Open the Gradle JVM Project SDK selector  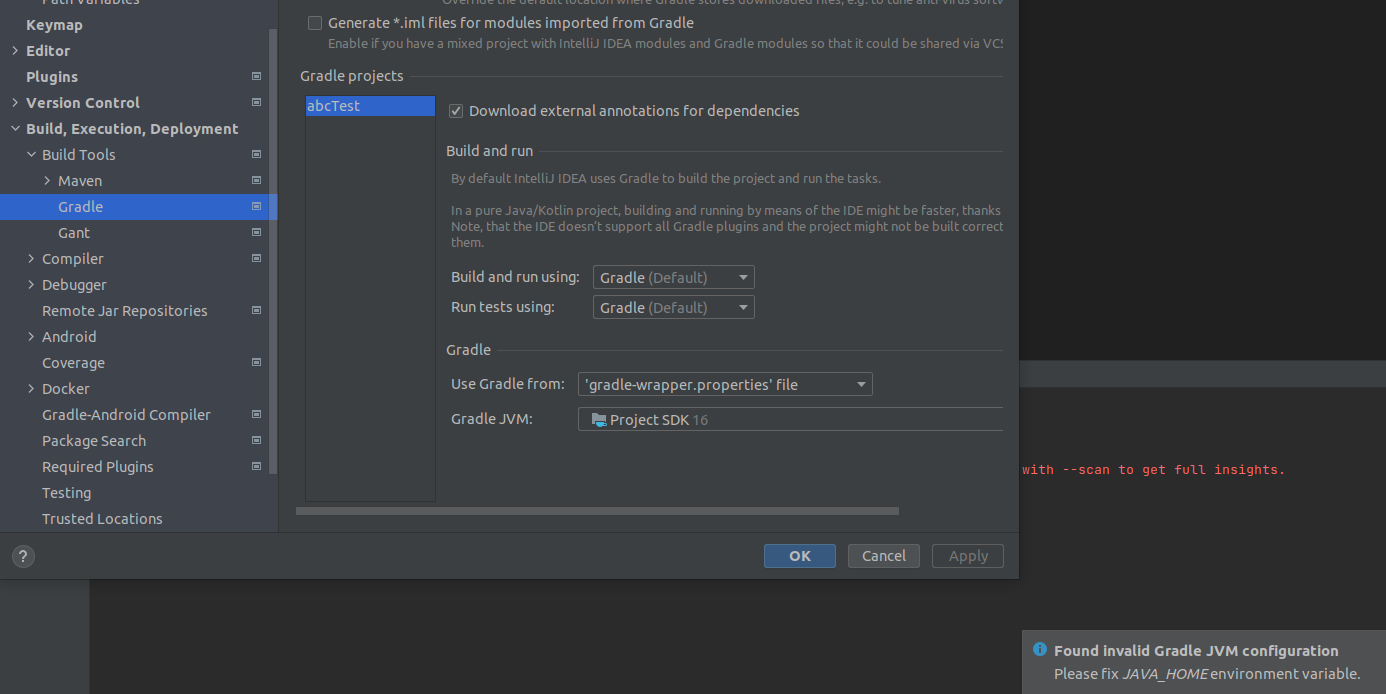coord(790,420)
